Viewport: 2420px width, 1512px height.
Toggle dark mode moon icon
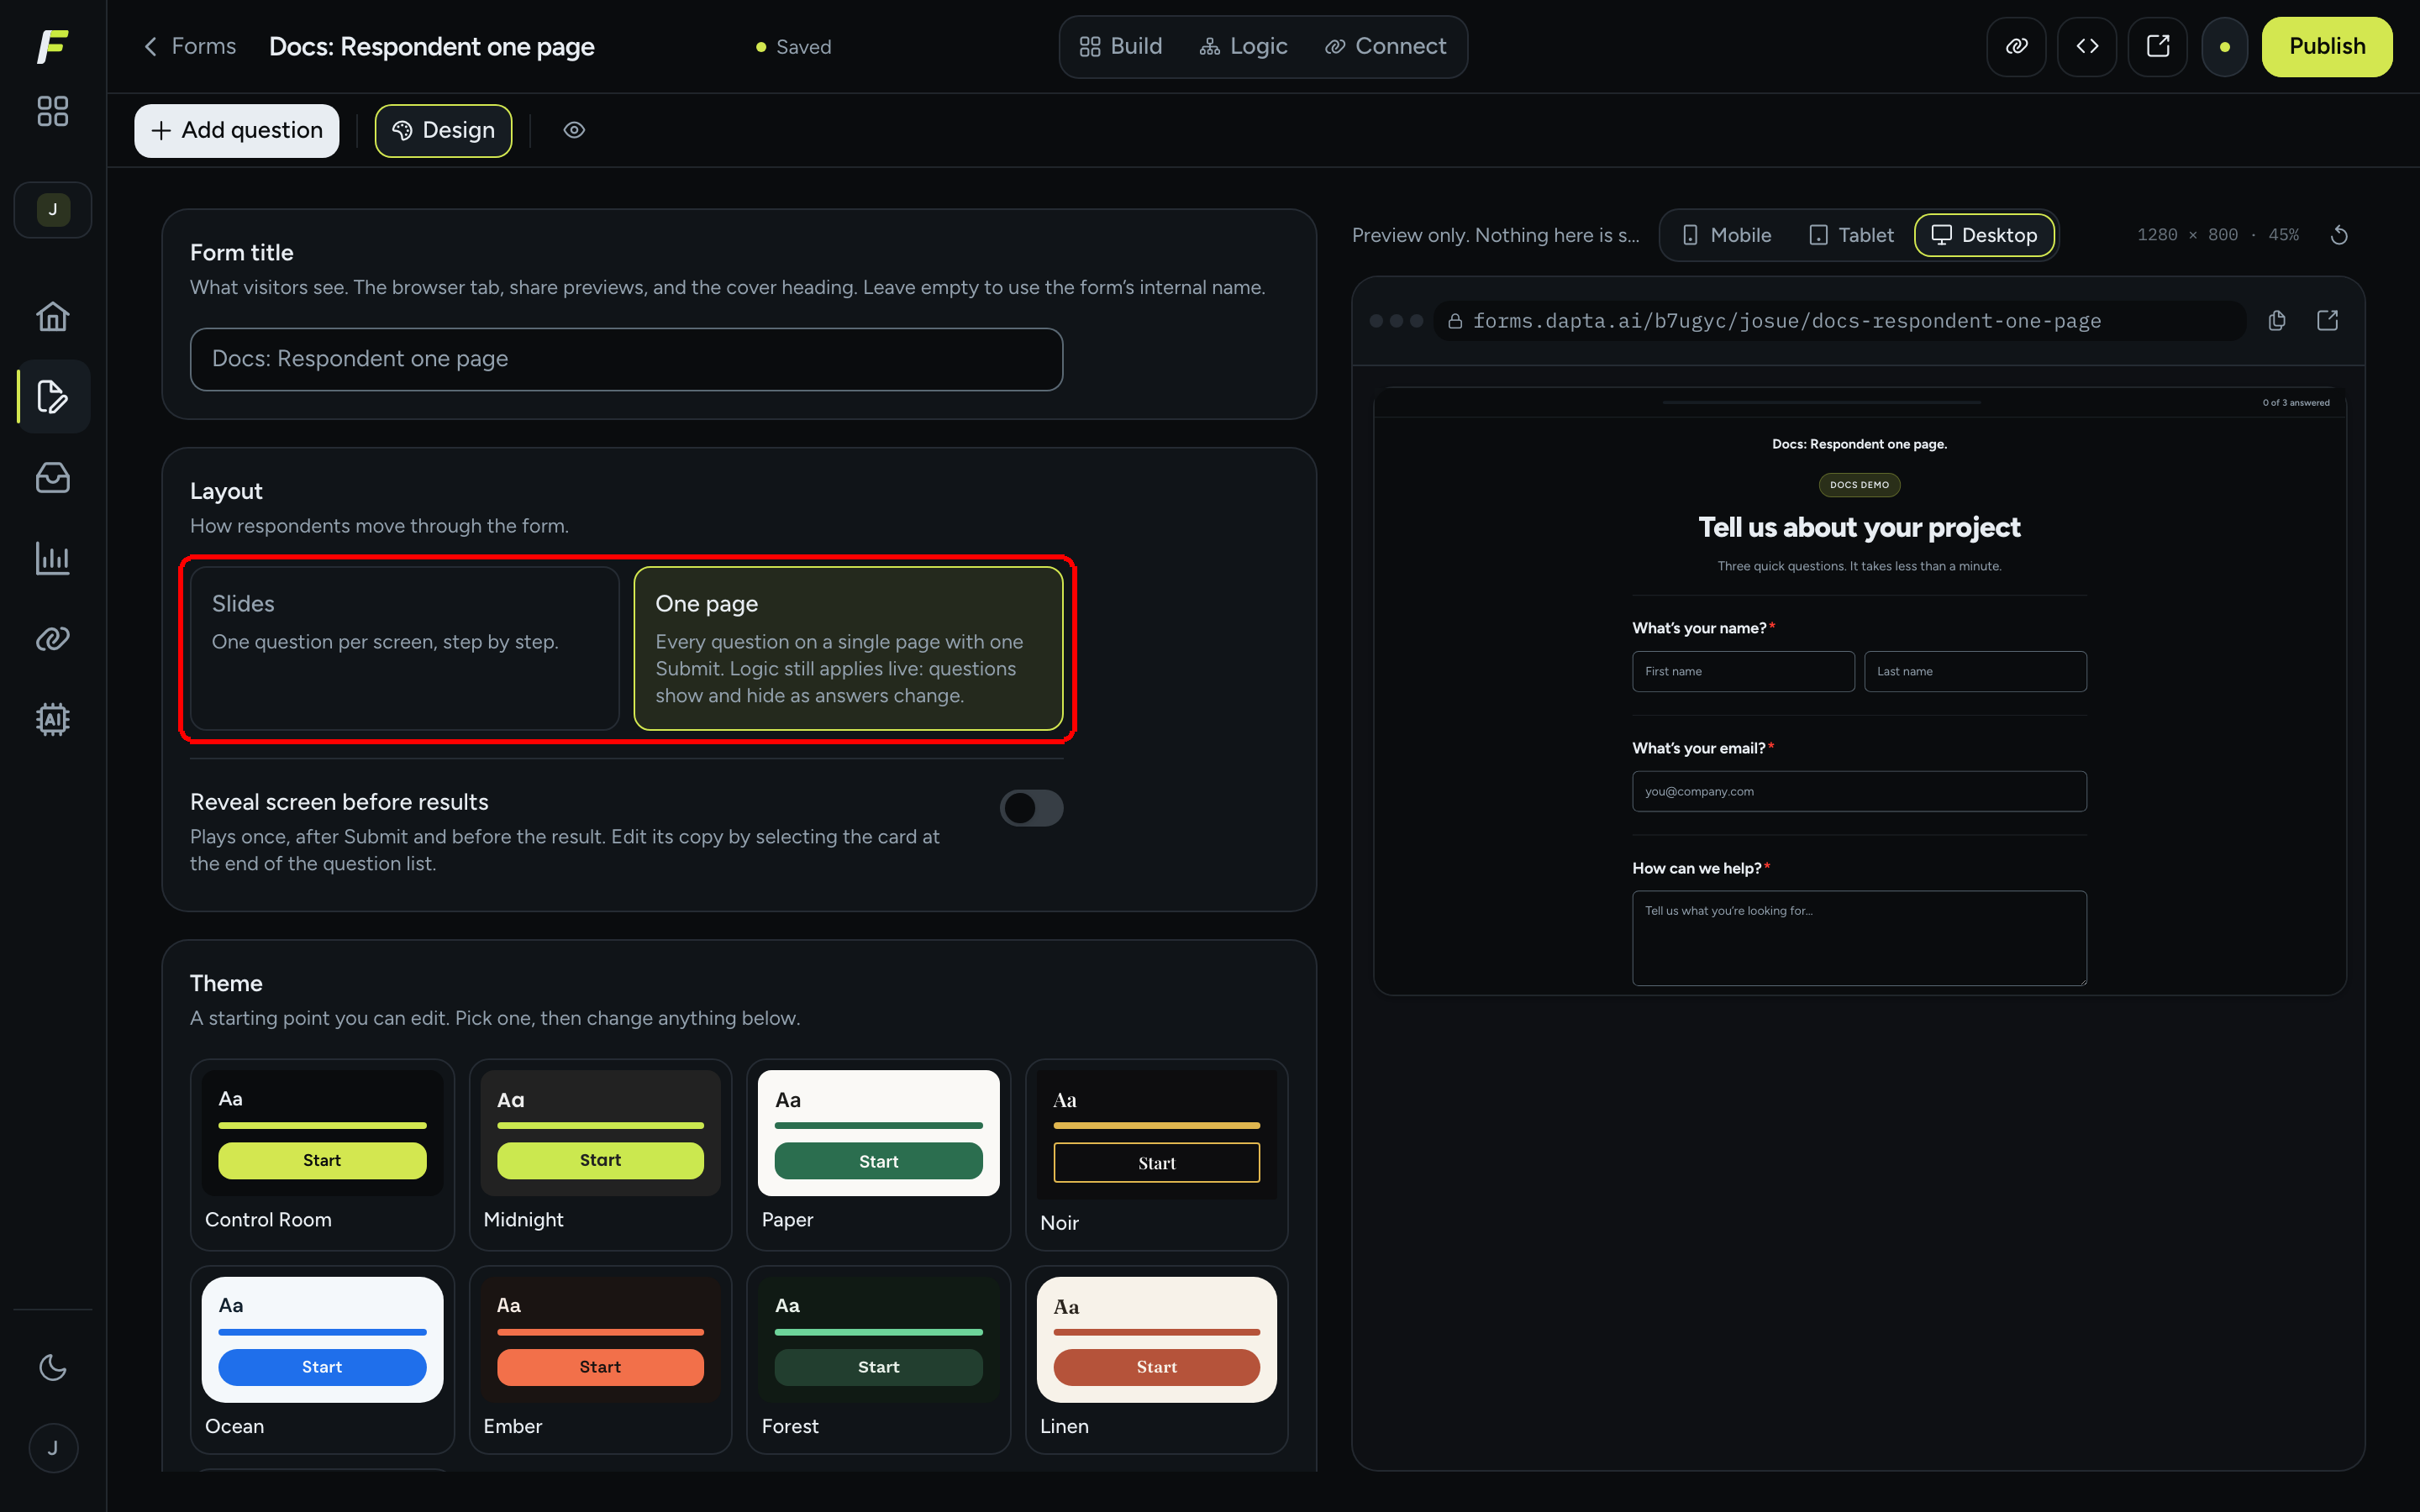tap(52, 1367)
